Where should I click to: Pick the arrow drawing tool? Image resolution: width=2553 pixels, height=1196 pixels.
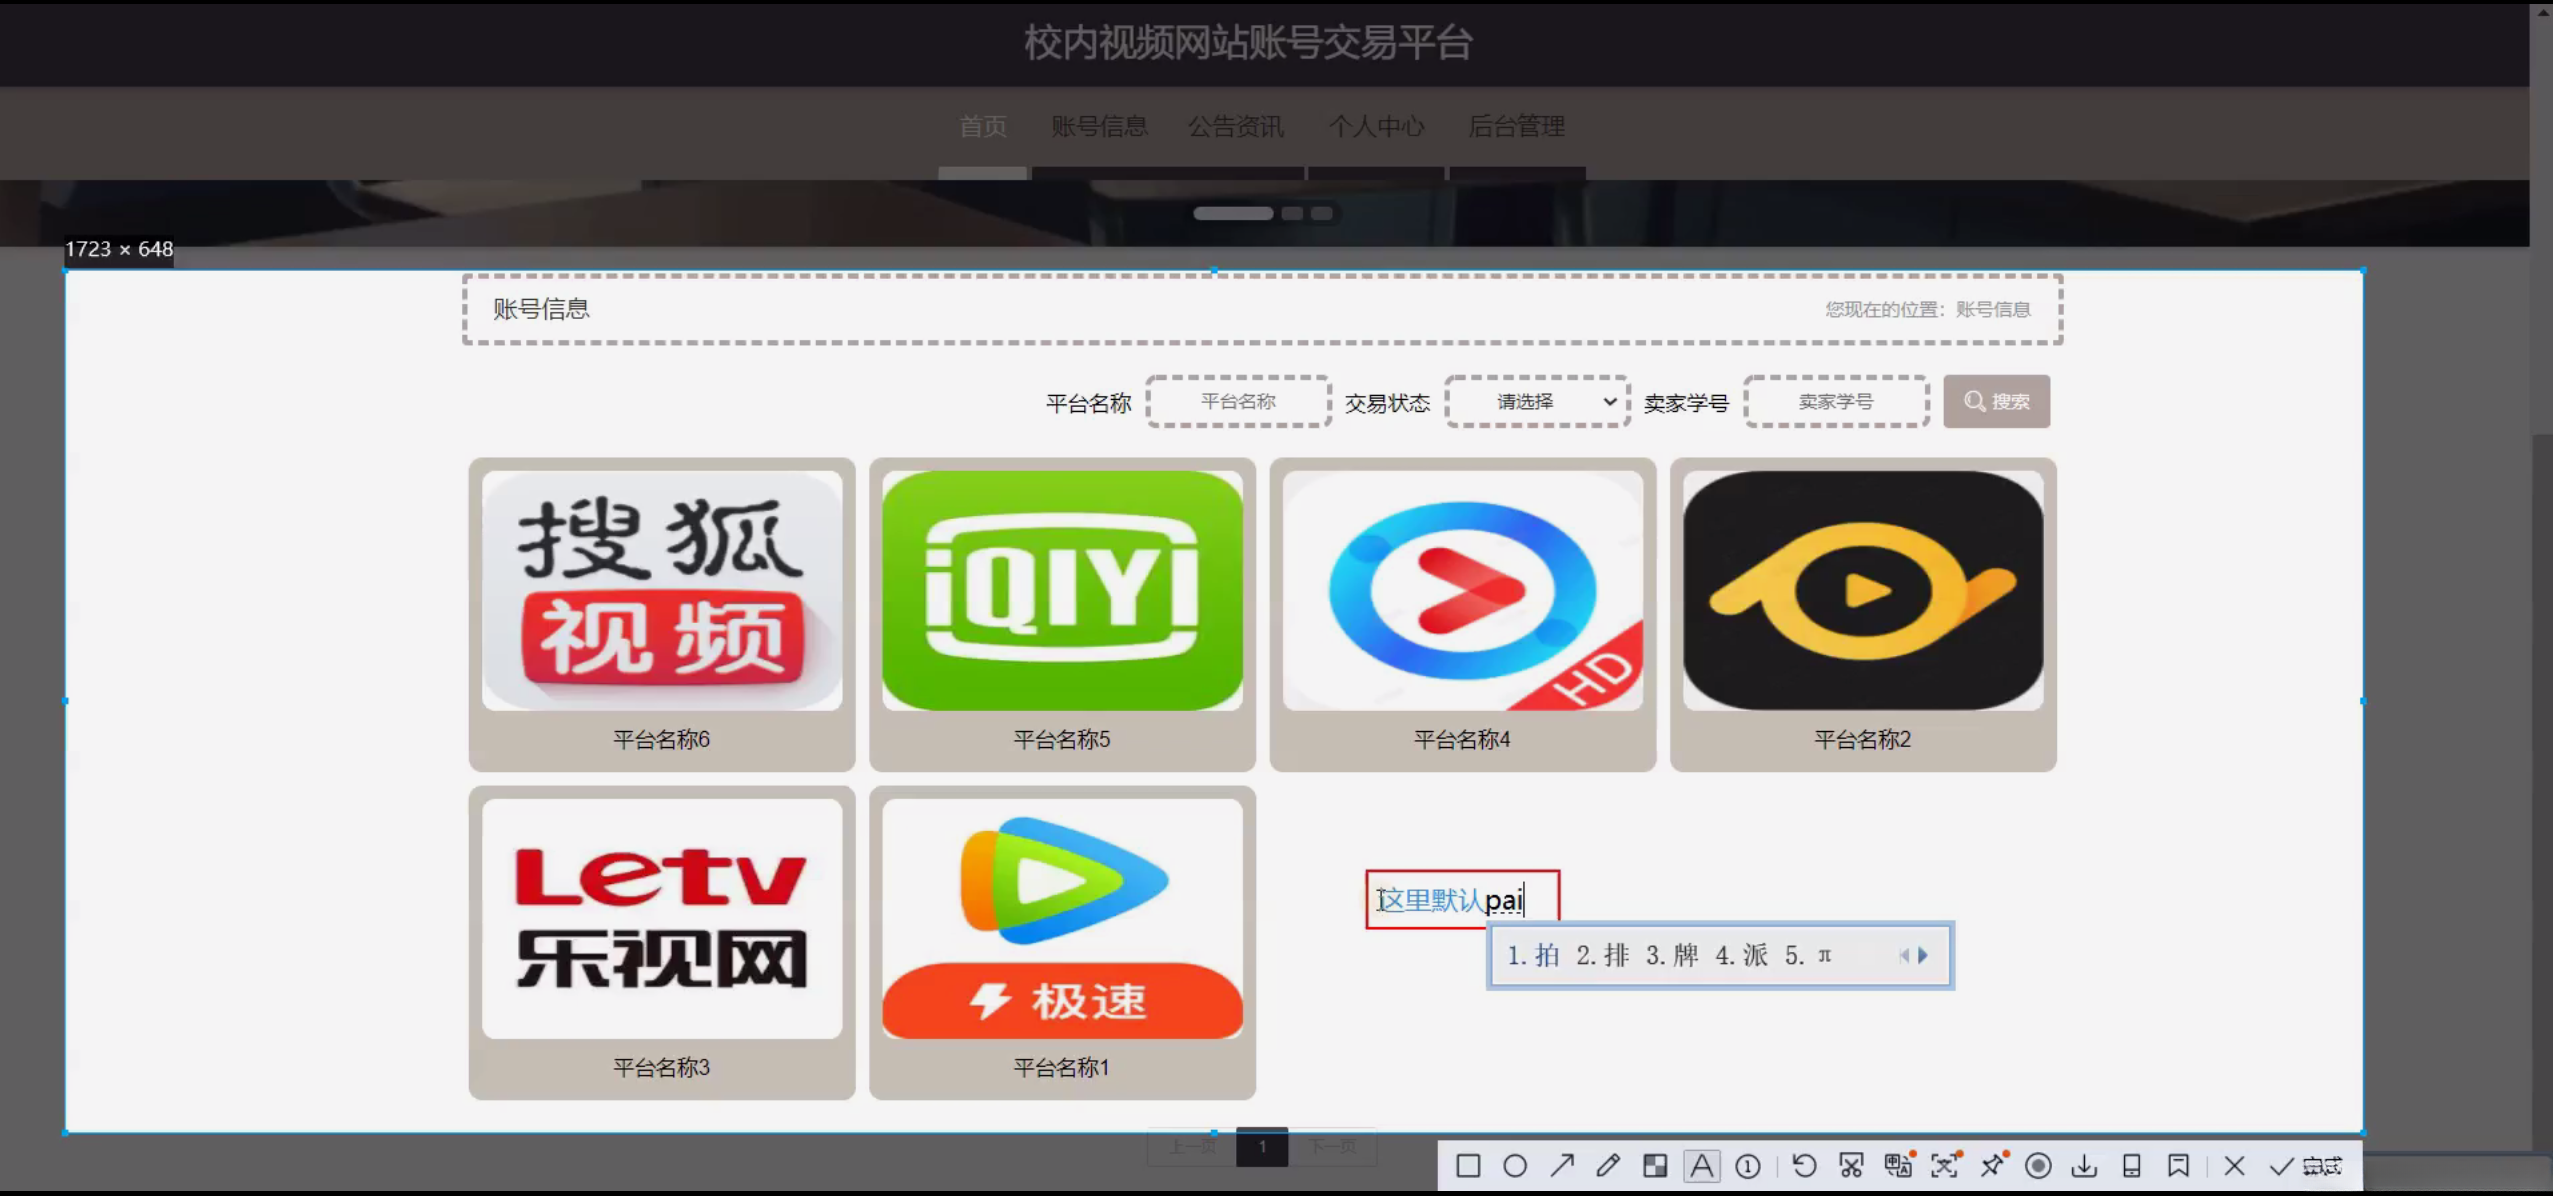click(x=1562, y=1166)
